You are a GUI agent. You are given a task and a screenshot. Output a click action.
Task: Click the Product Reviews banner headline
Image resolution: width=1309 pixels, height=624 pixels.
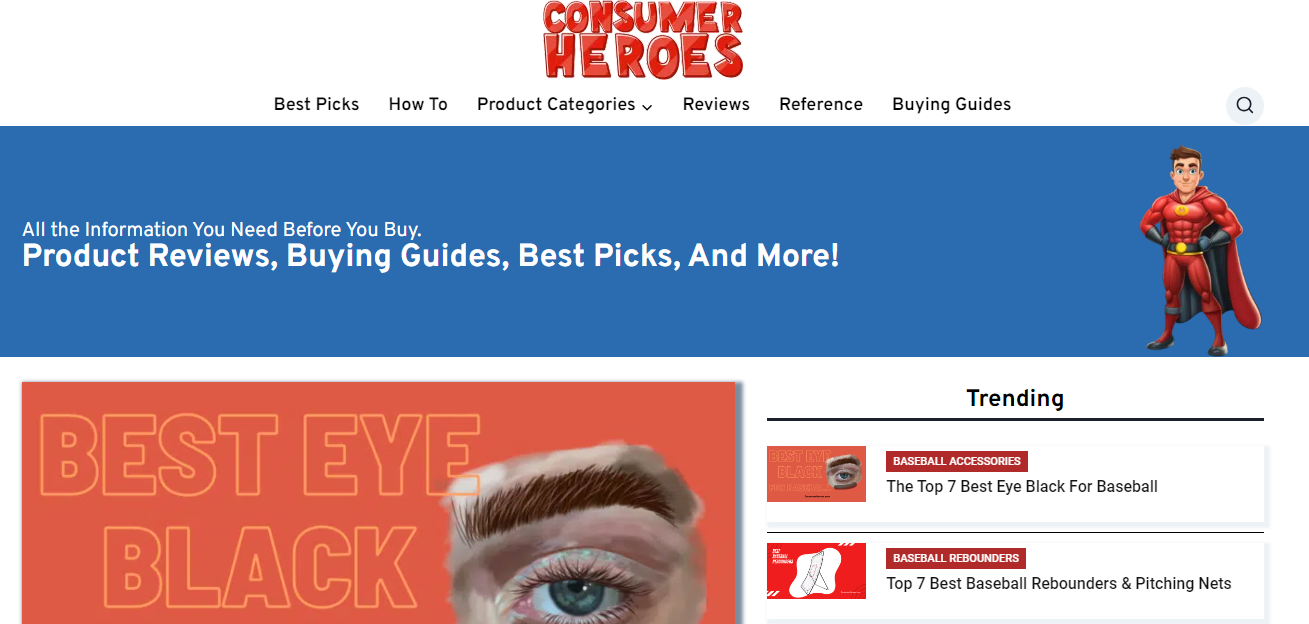coord(431,256)
